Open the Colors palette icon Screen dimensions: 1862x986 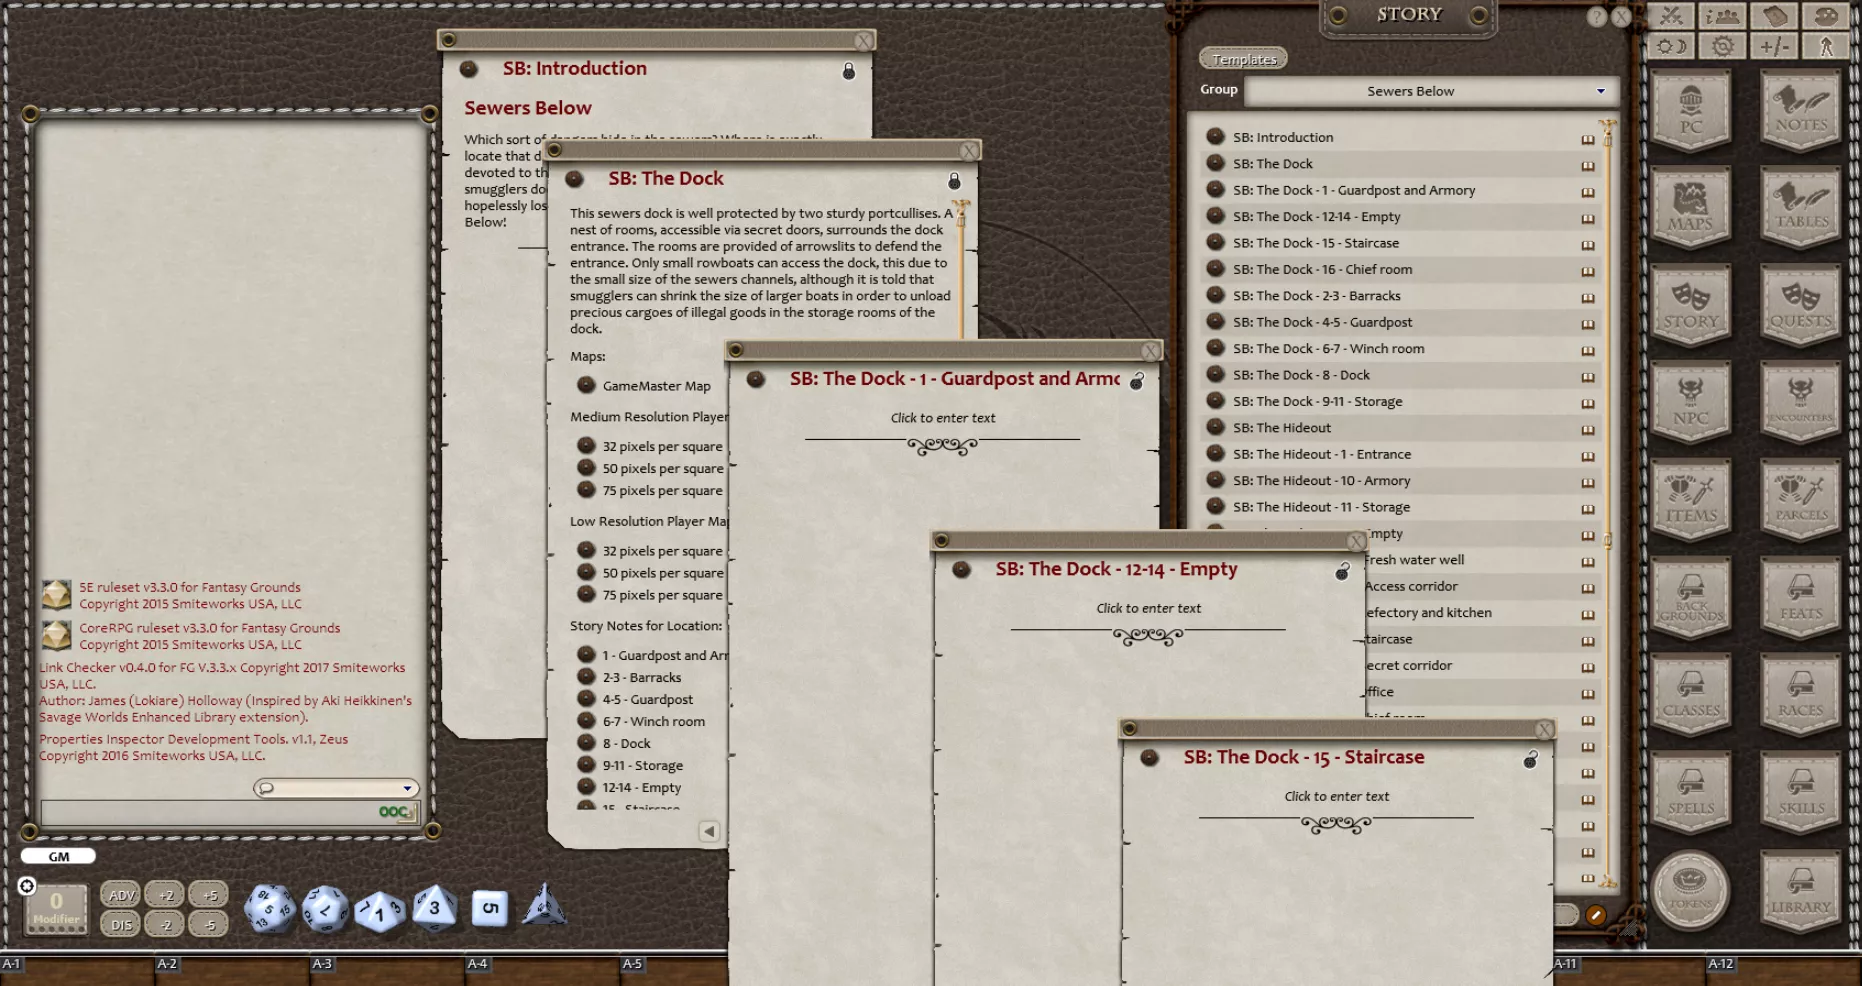[x=1826, y=16]
